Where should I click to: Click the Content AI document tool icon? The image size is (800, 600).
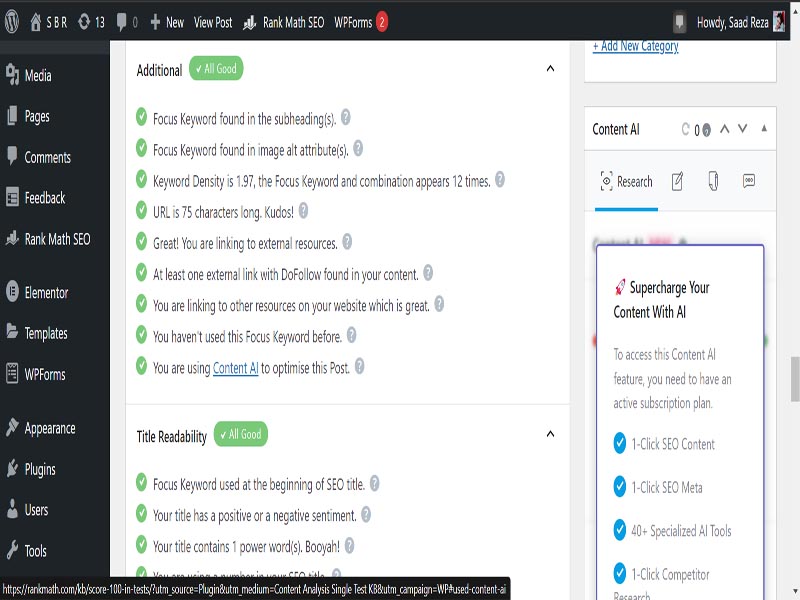pyautogui.click(x=714, y=182)
